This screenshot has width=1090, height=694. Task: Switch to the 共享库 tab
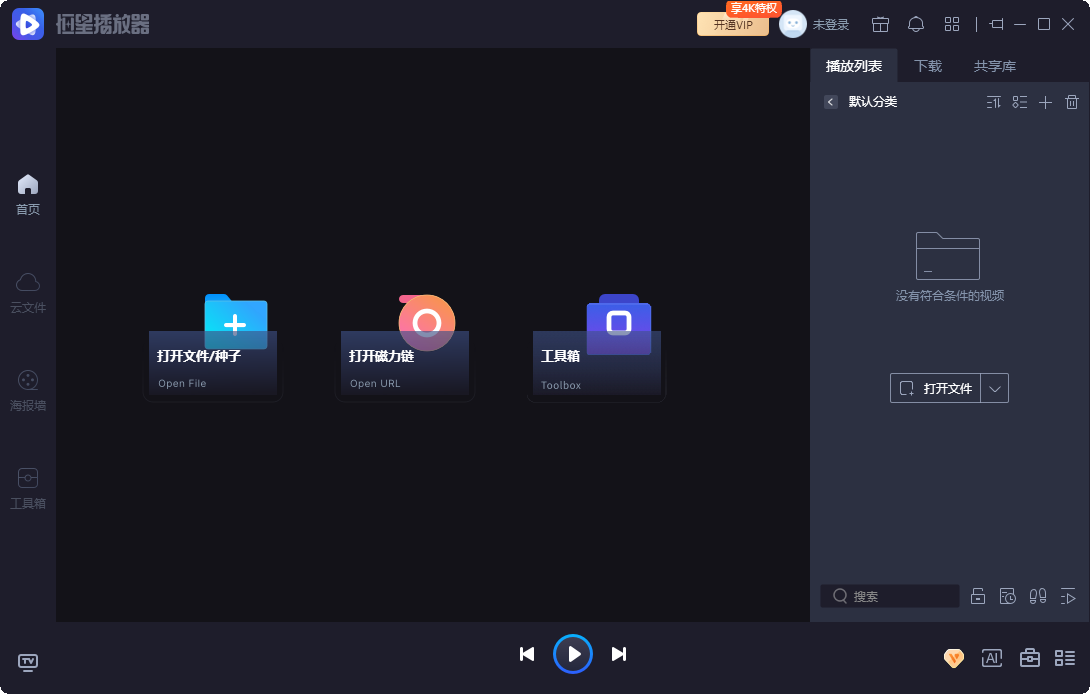pos(995,66)
